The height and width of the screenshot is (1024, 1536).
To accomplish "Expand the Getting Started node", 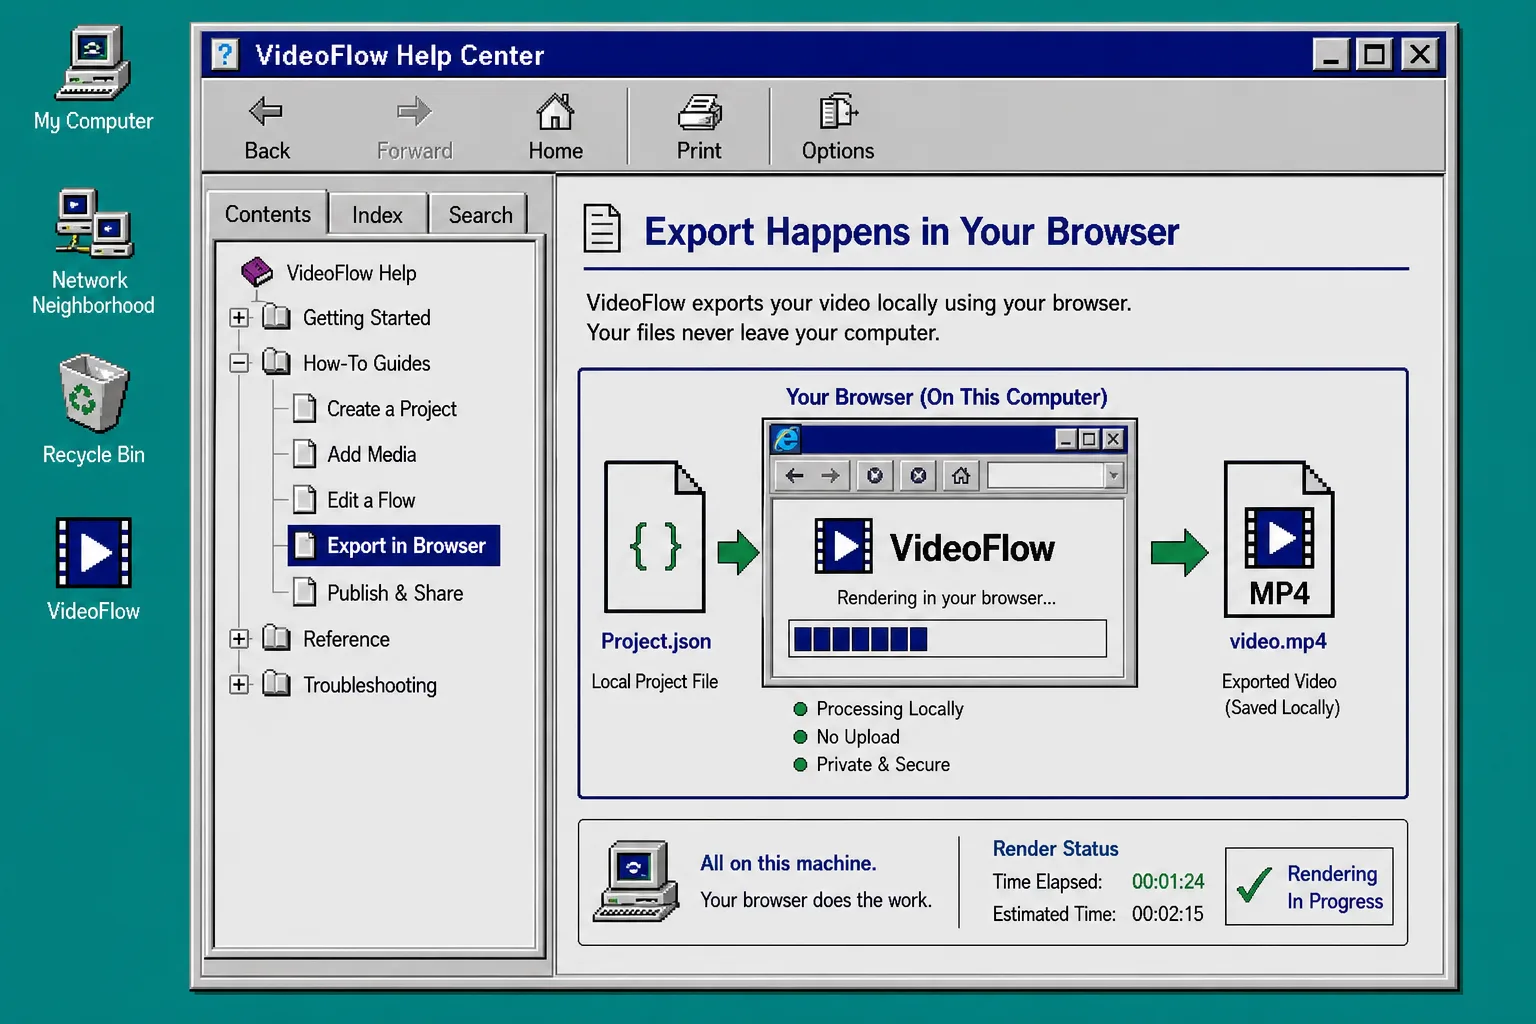I will point(239,318).
